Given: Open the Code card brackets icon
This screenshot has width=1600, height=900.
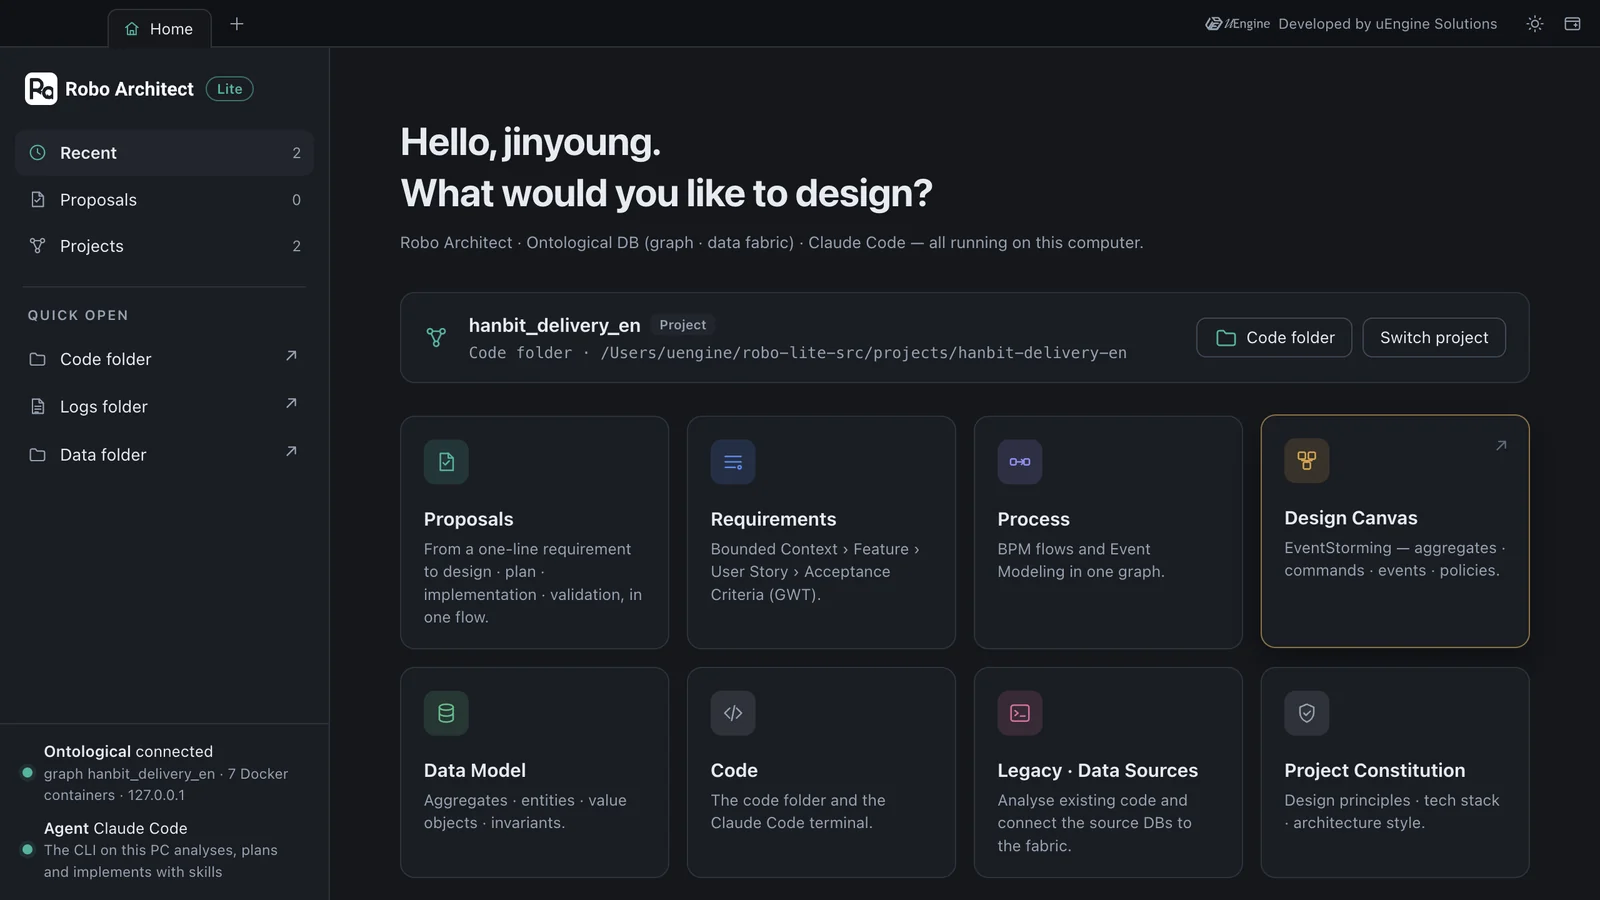Looking at the screenshot, I should [x=733, y=713].
